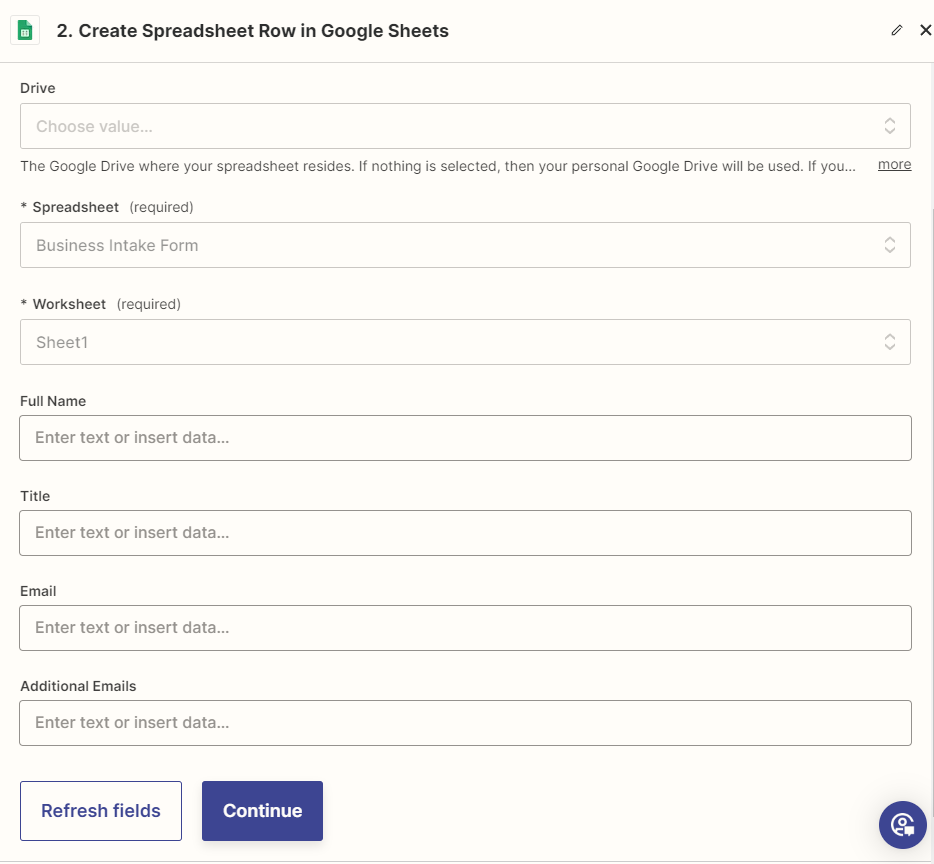Click the step title 'Create Spreadsheet Row in Google Sheets'

252,31
